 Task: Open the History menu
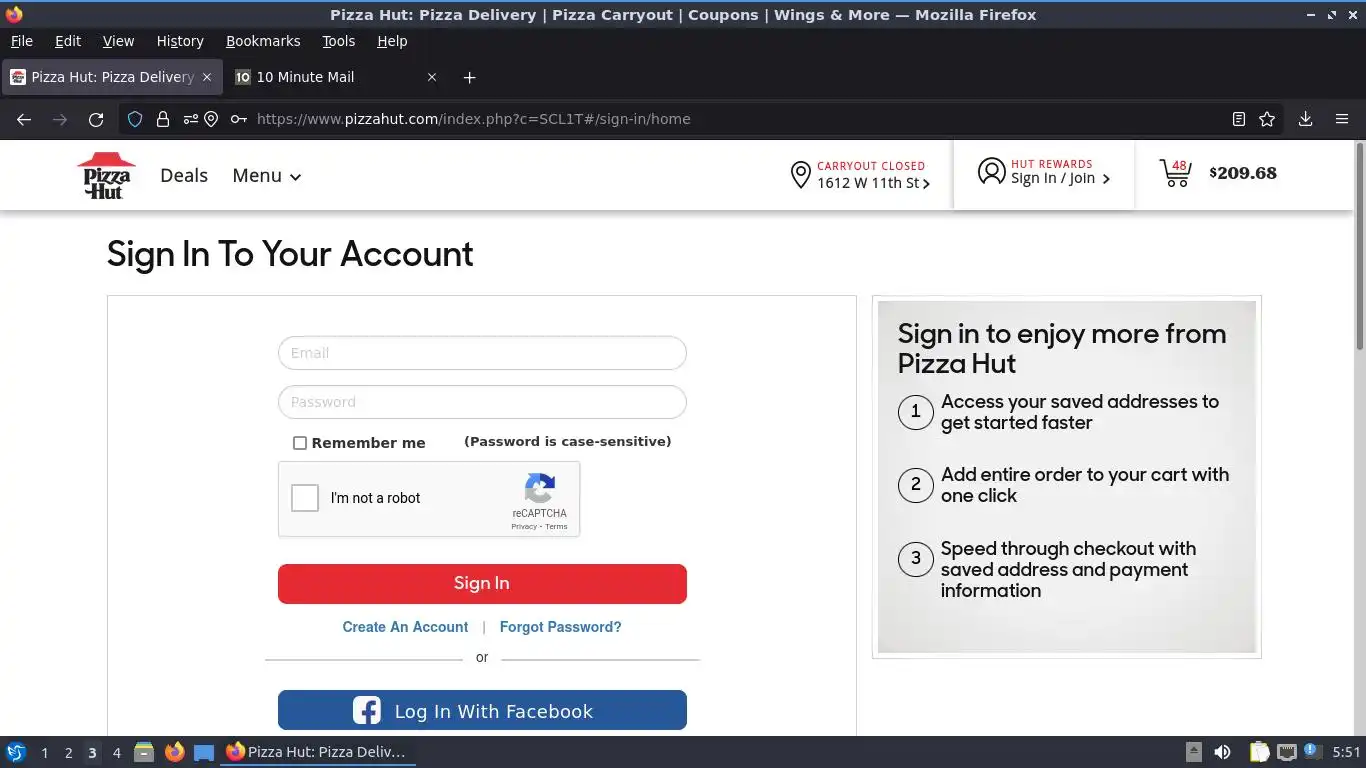[180, 41]
